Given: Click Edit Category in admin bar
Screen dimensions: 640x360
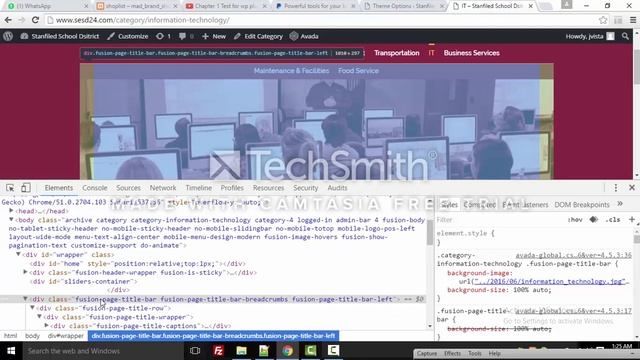Looking at the screenshot, I should click(258, 36).
